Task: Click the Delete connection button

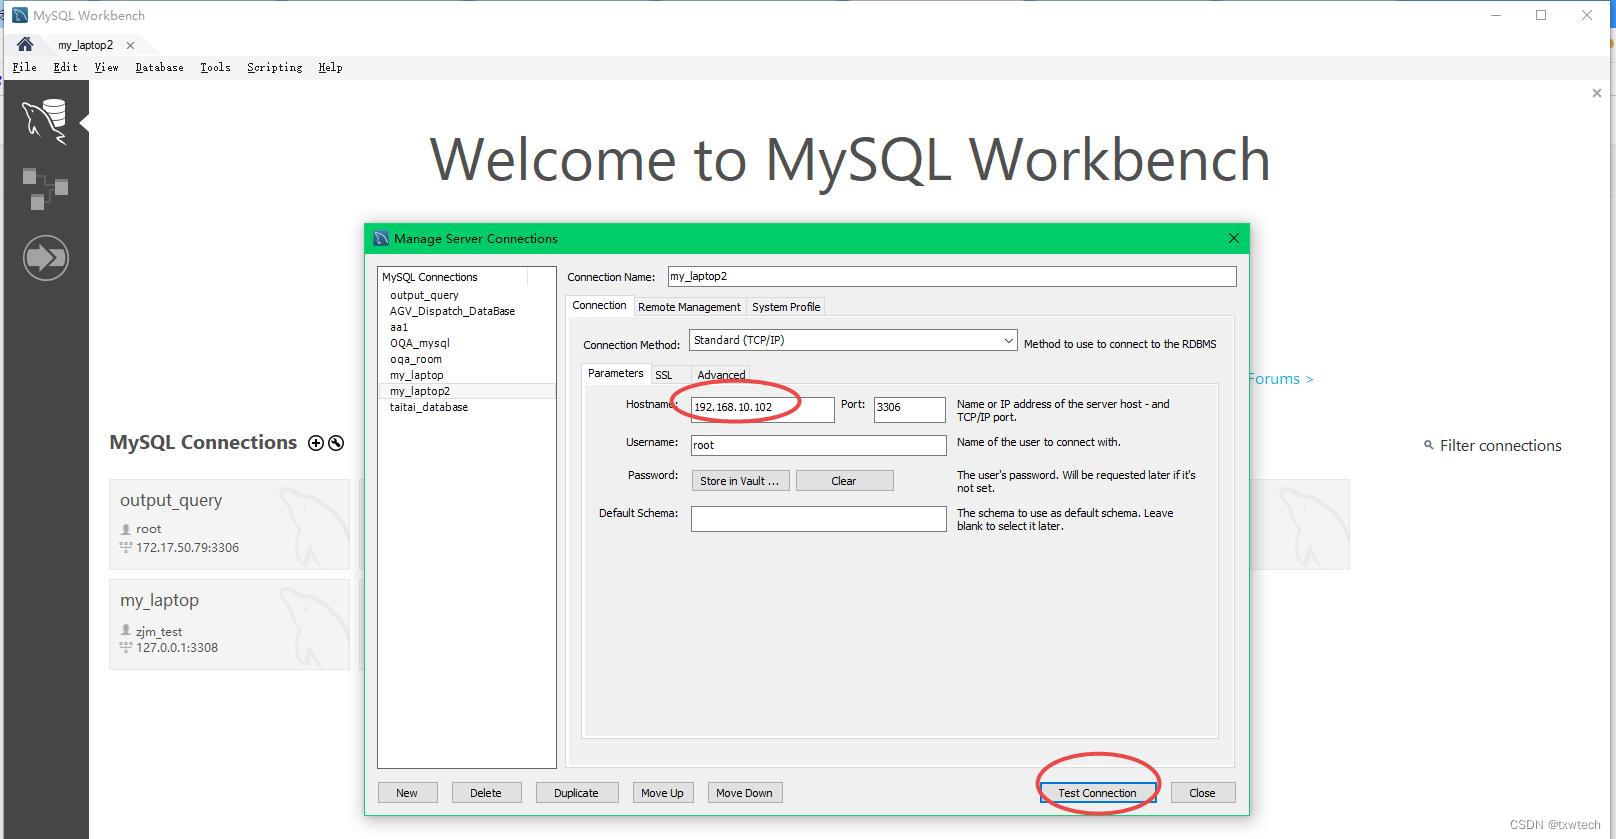Action: pos(485,793)
